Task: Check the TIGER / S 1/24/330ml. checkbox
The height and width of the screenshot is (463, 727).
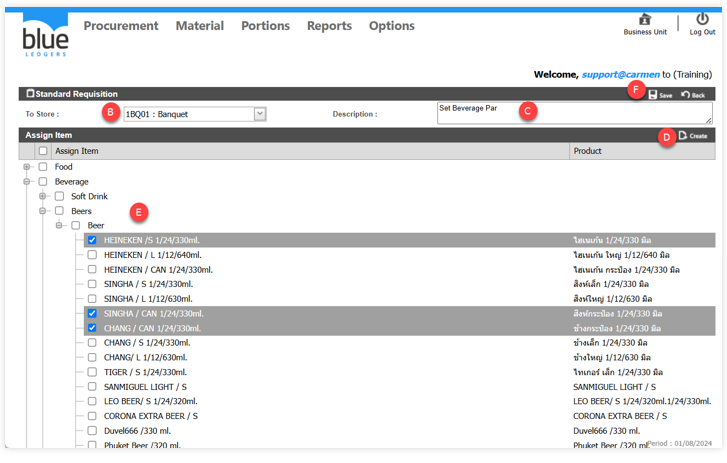Action: pyautogui.click(x=92, y=372)
